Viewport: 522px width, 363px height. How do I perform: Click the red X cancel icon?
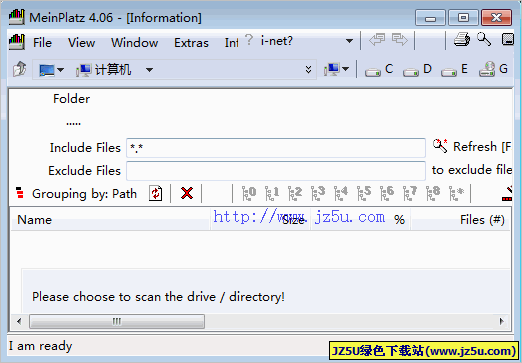point(187,193)
